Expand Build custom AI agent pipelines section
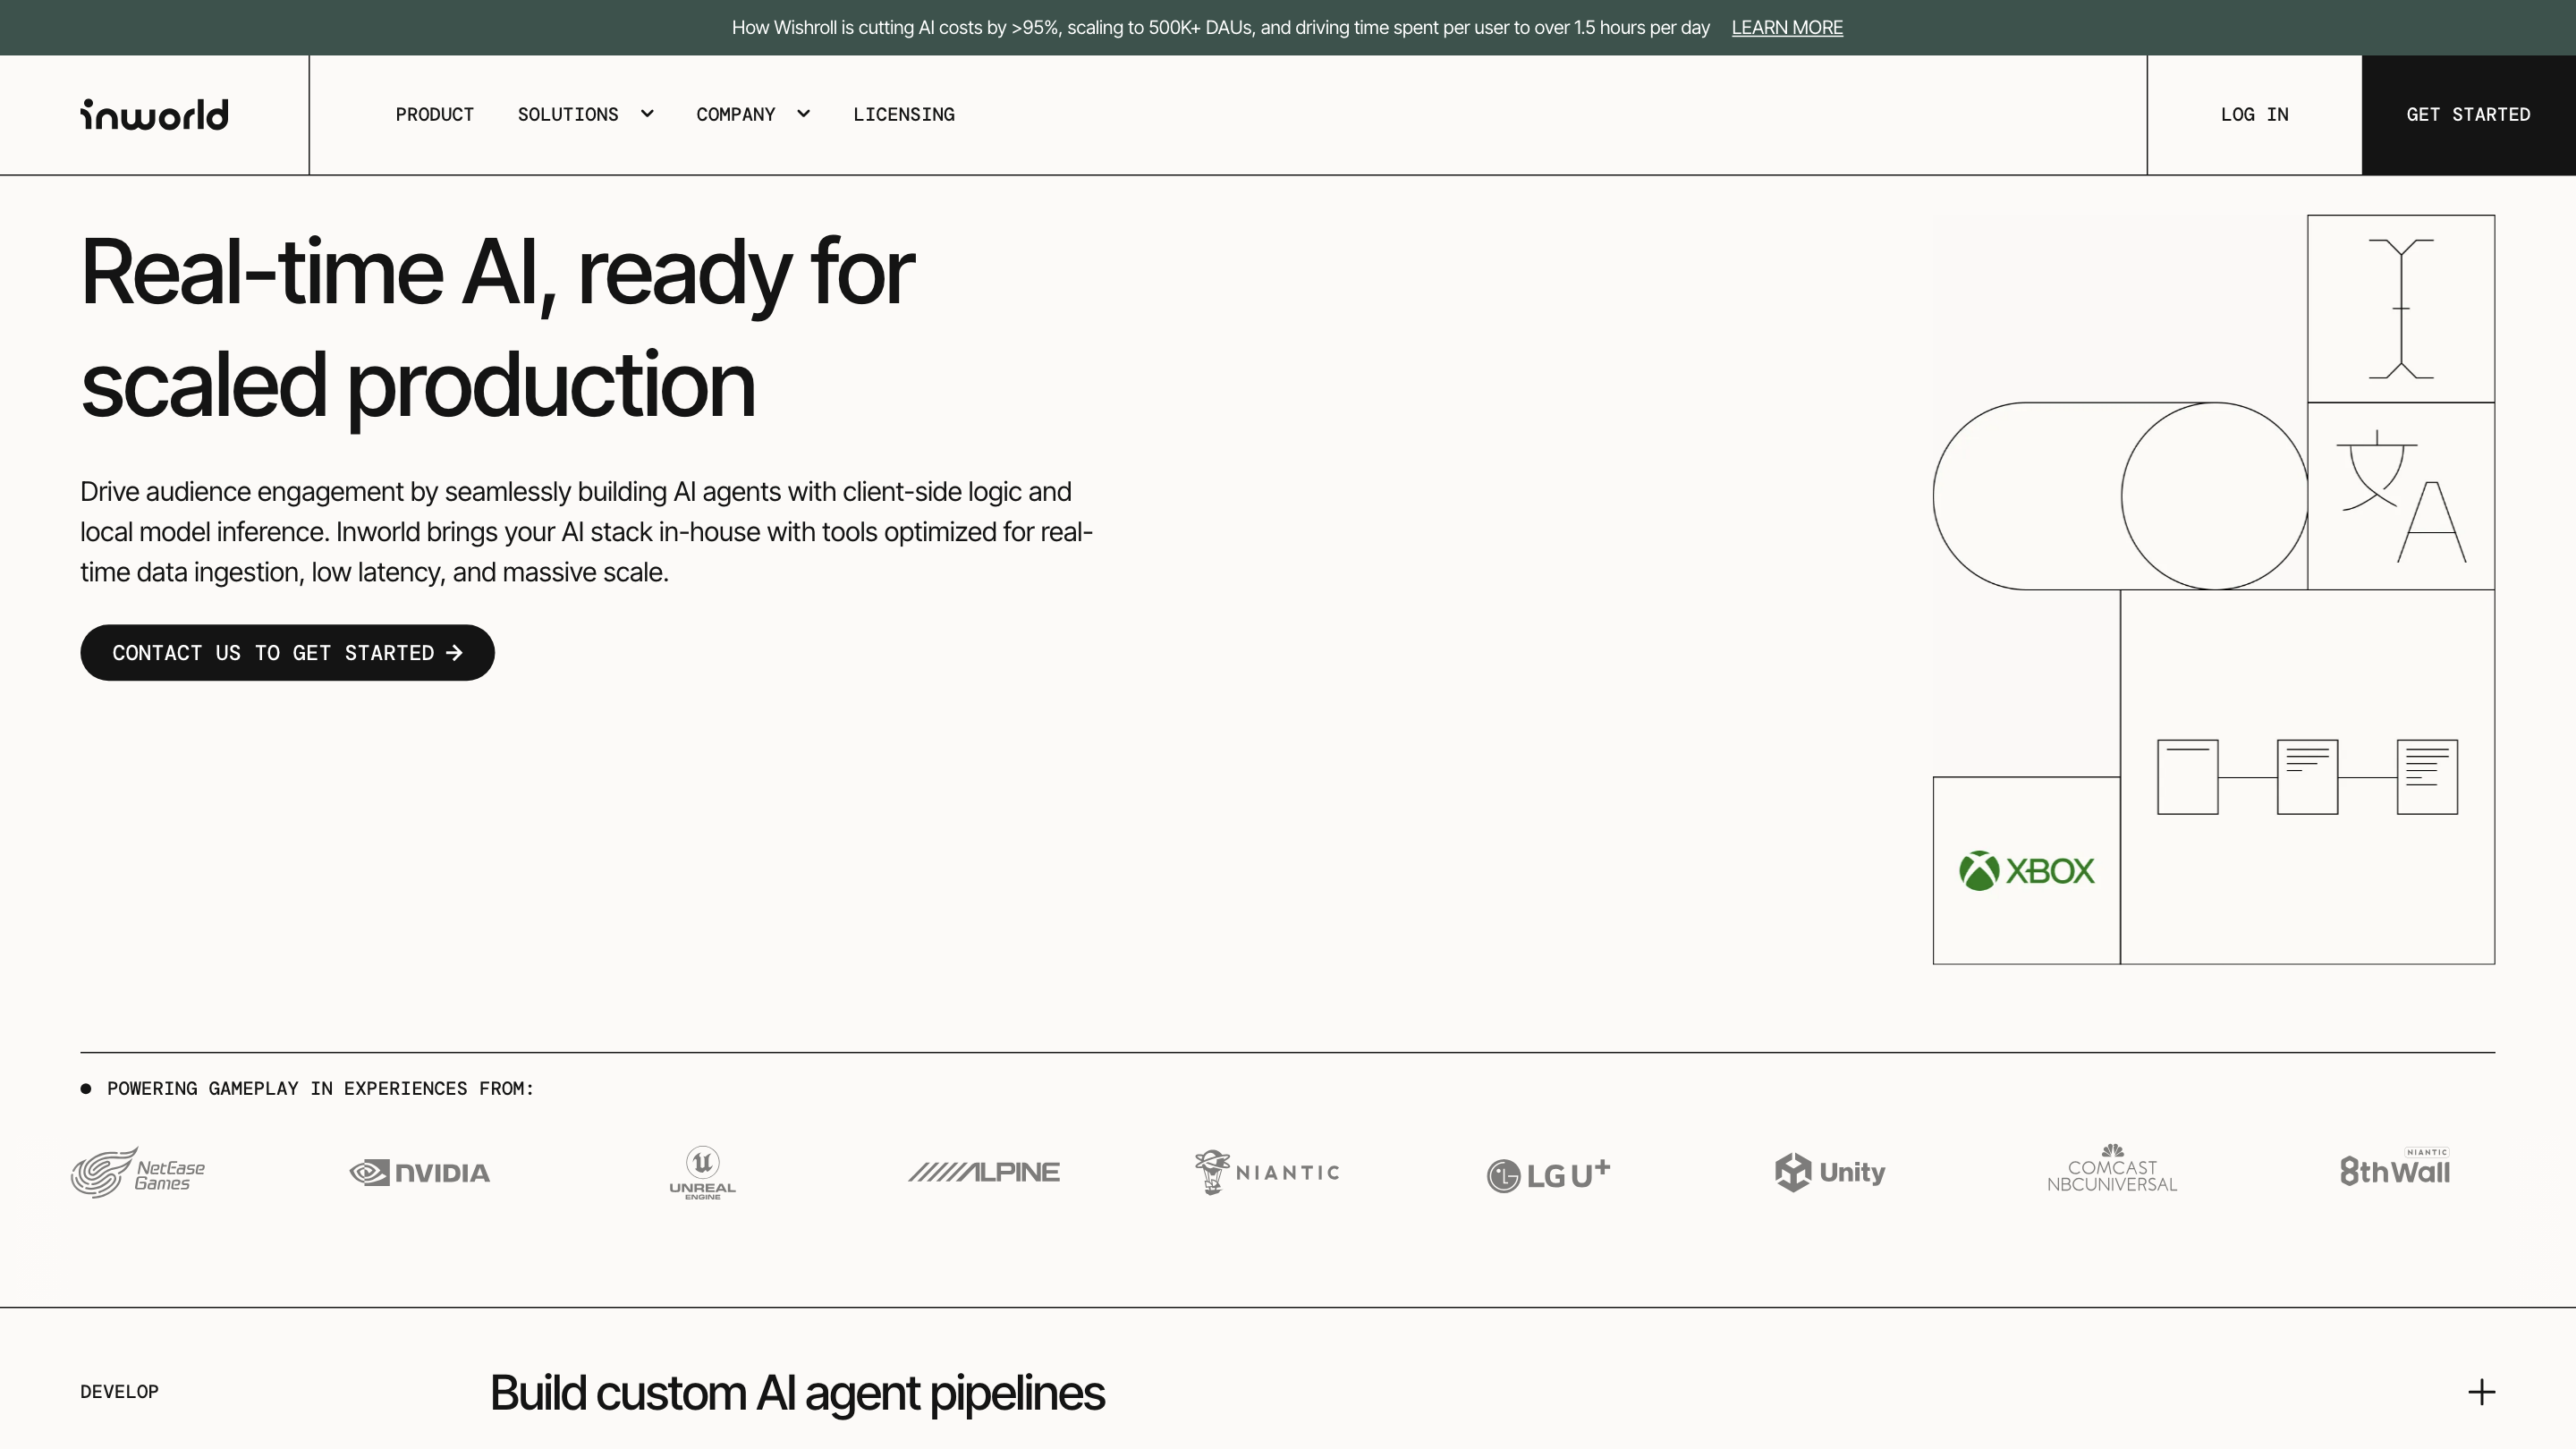This screenshot has width=2576, height=1449. 2481,1392
